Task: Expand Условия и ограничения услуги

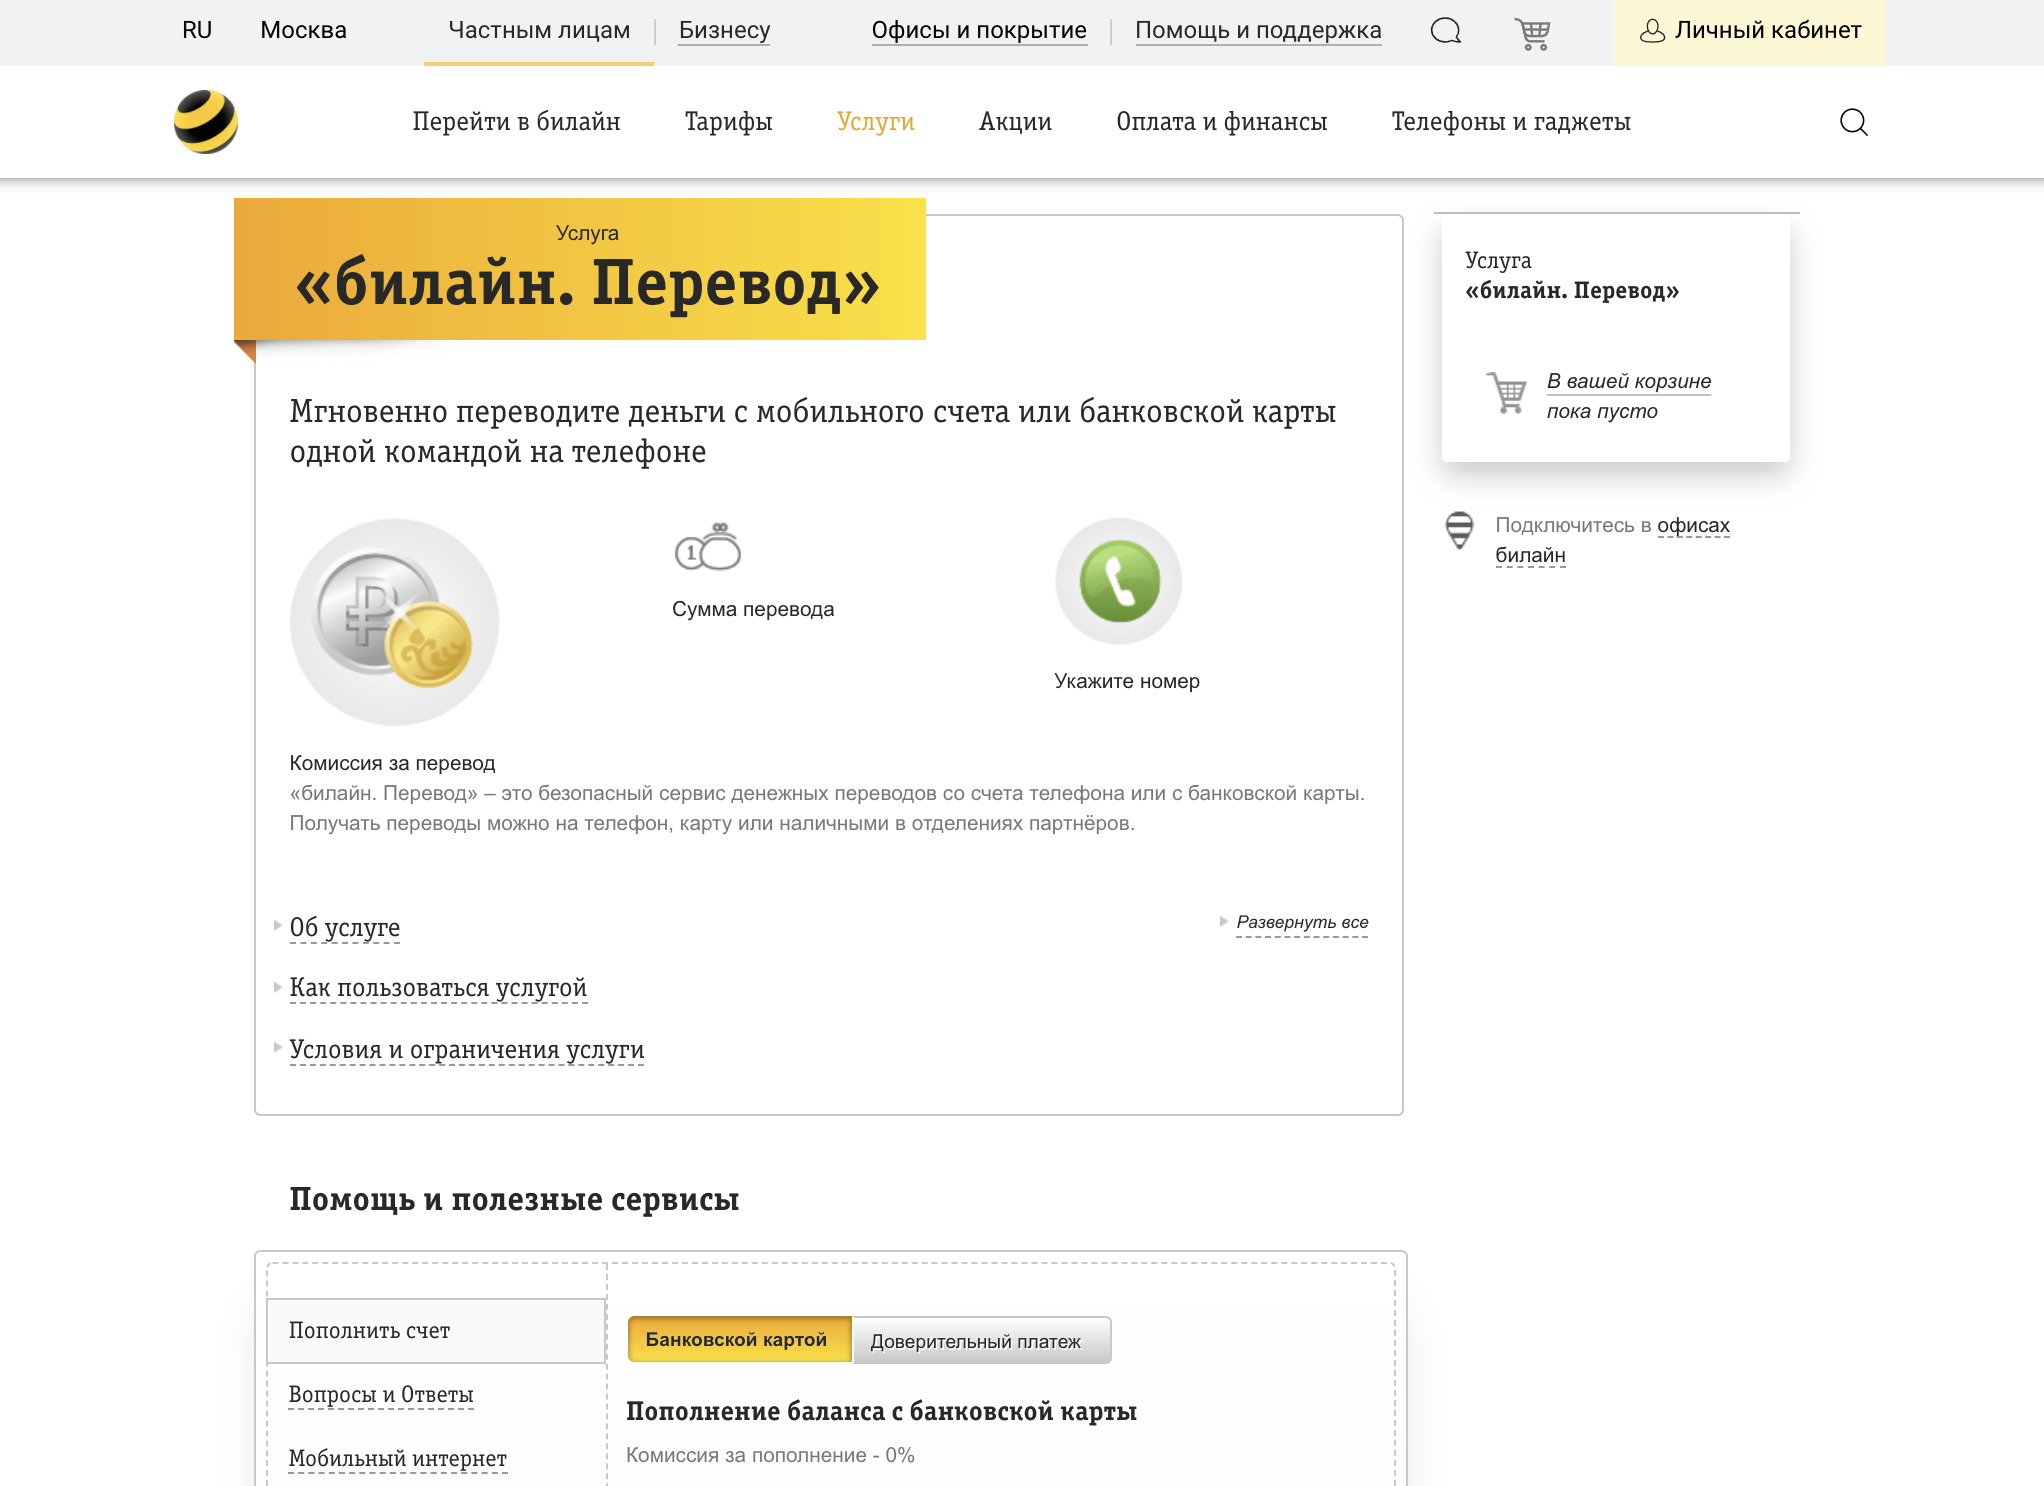Action: 466,1050
